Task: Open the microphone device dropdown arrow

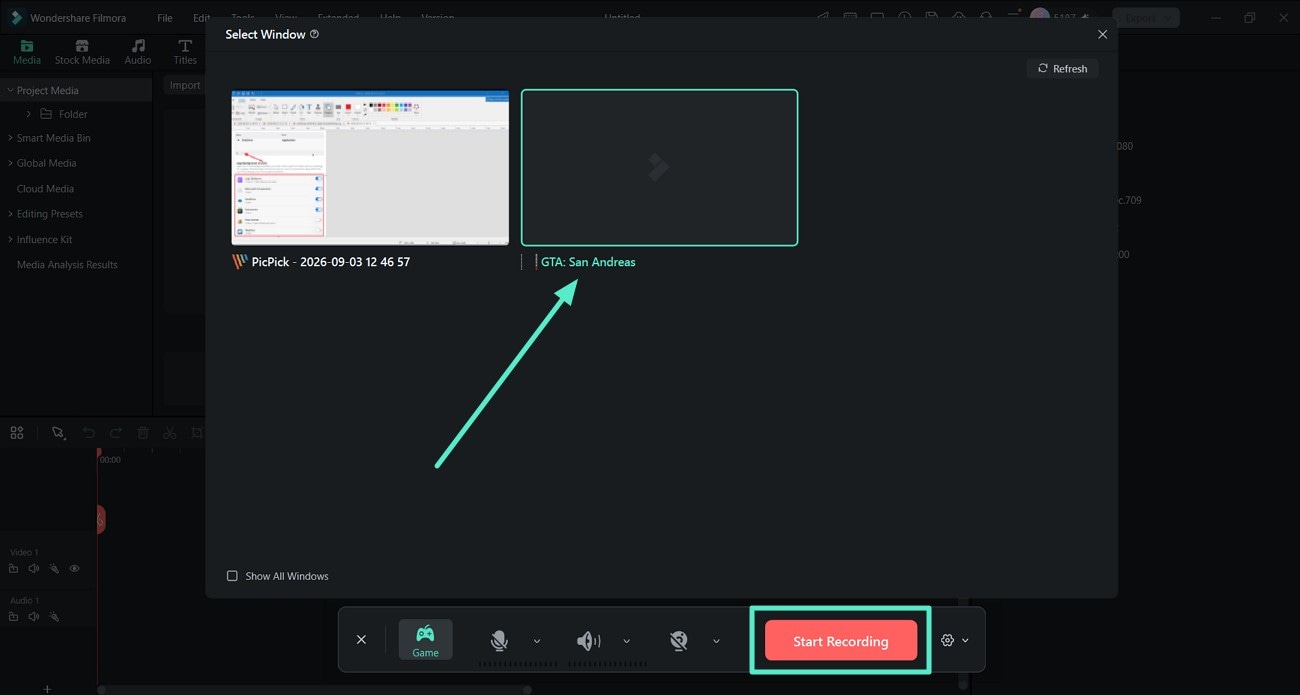Action: pyautogui.click(x=537, y=641)
